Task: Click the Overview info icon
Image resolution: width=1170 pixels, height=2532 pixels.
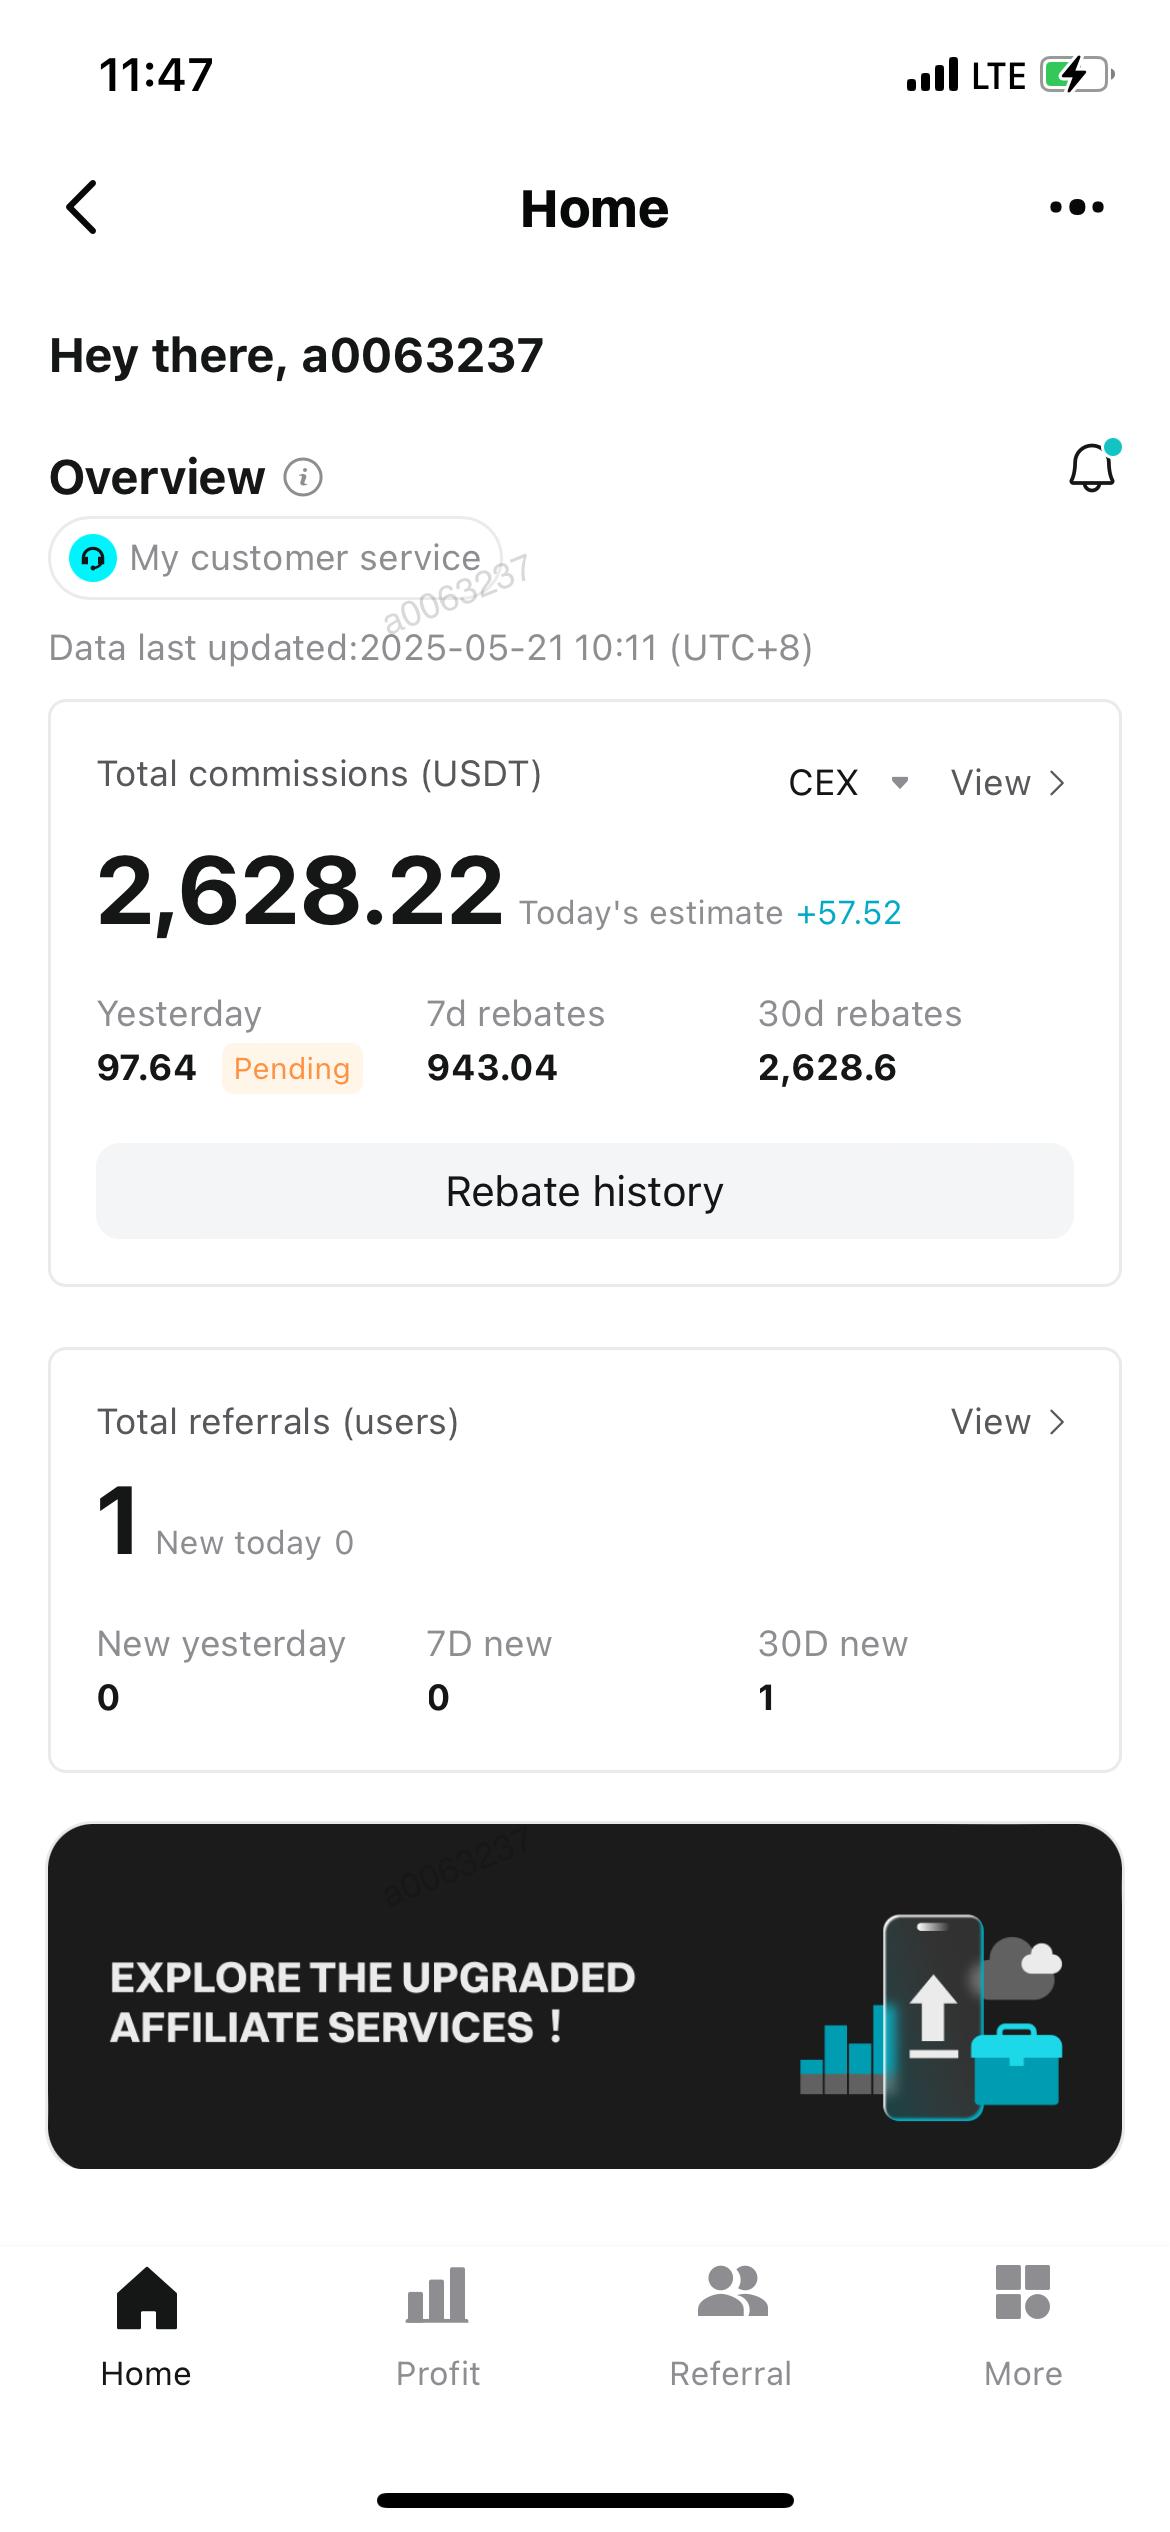Action: point(303,477)
